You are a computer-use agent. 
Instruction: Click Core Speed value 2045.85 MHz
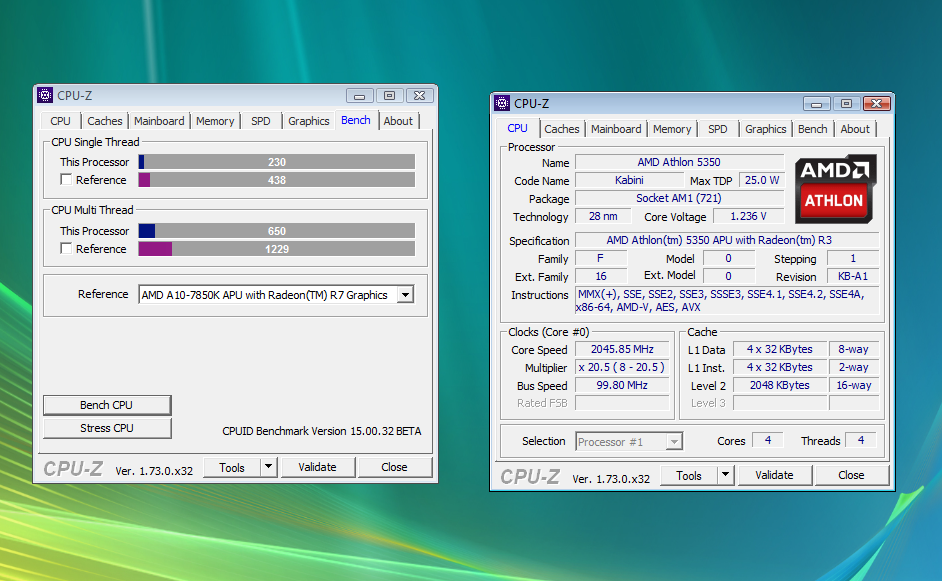(622, 349)
